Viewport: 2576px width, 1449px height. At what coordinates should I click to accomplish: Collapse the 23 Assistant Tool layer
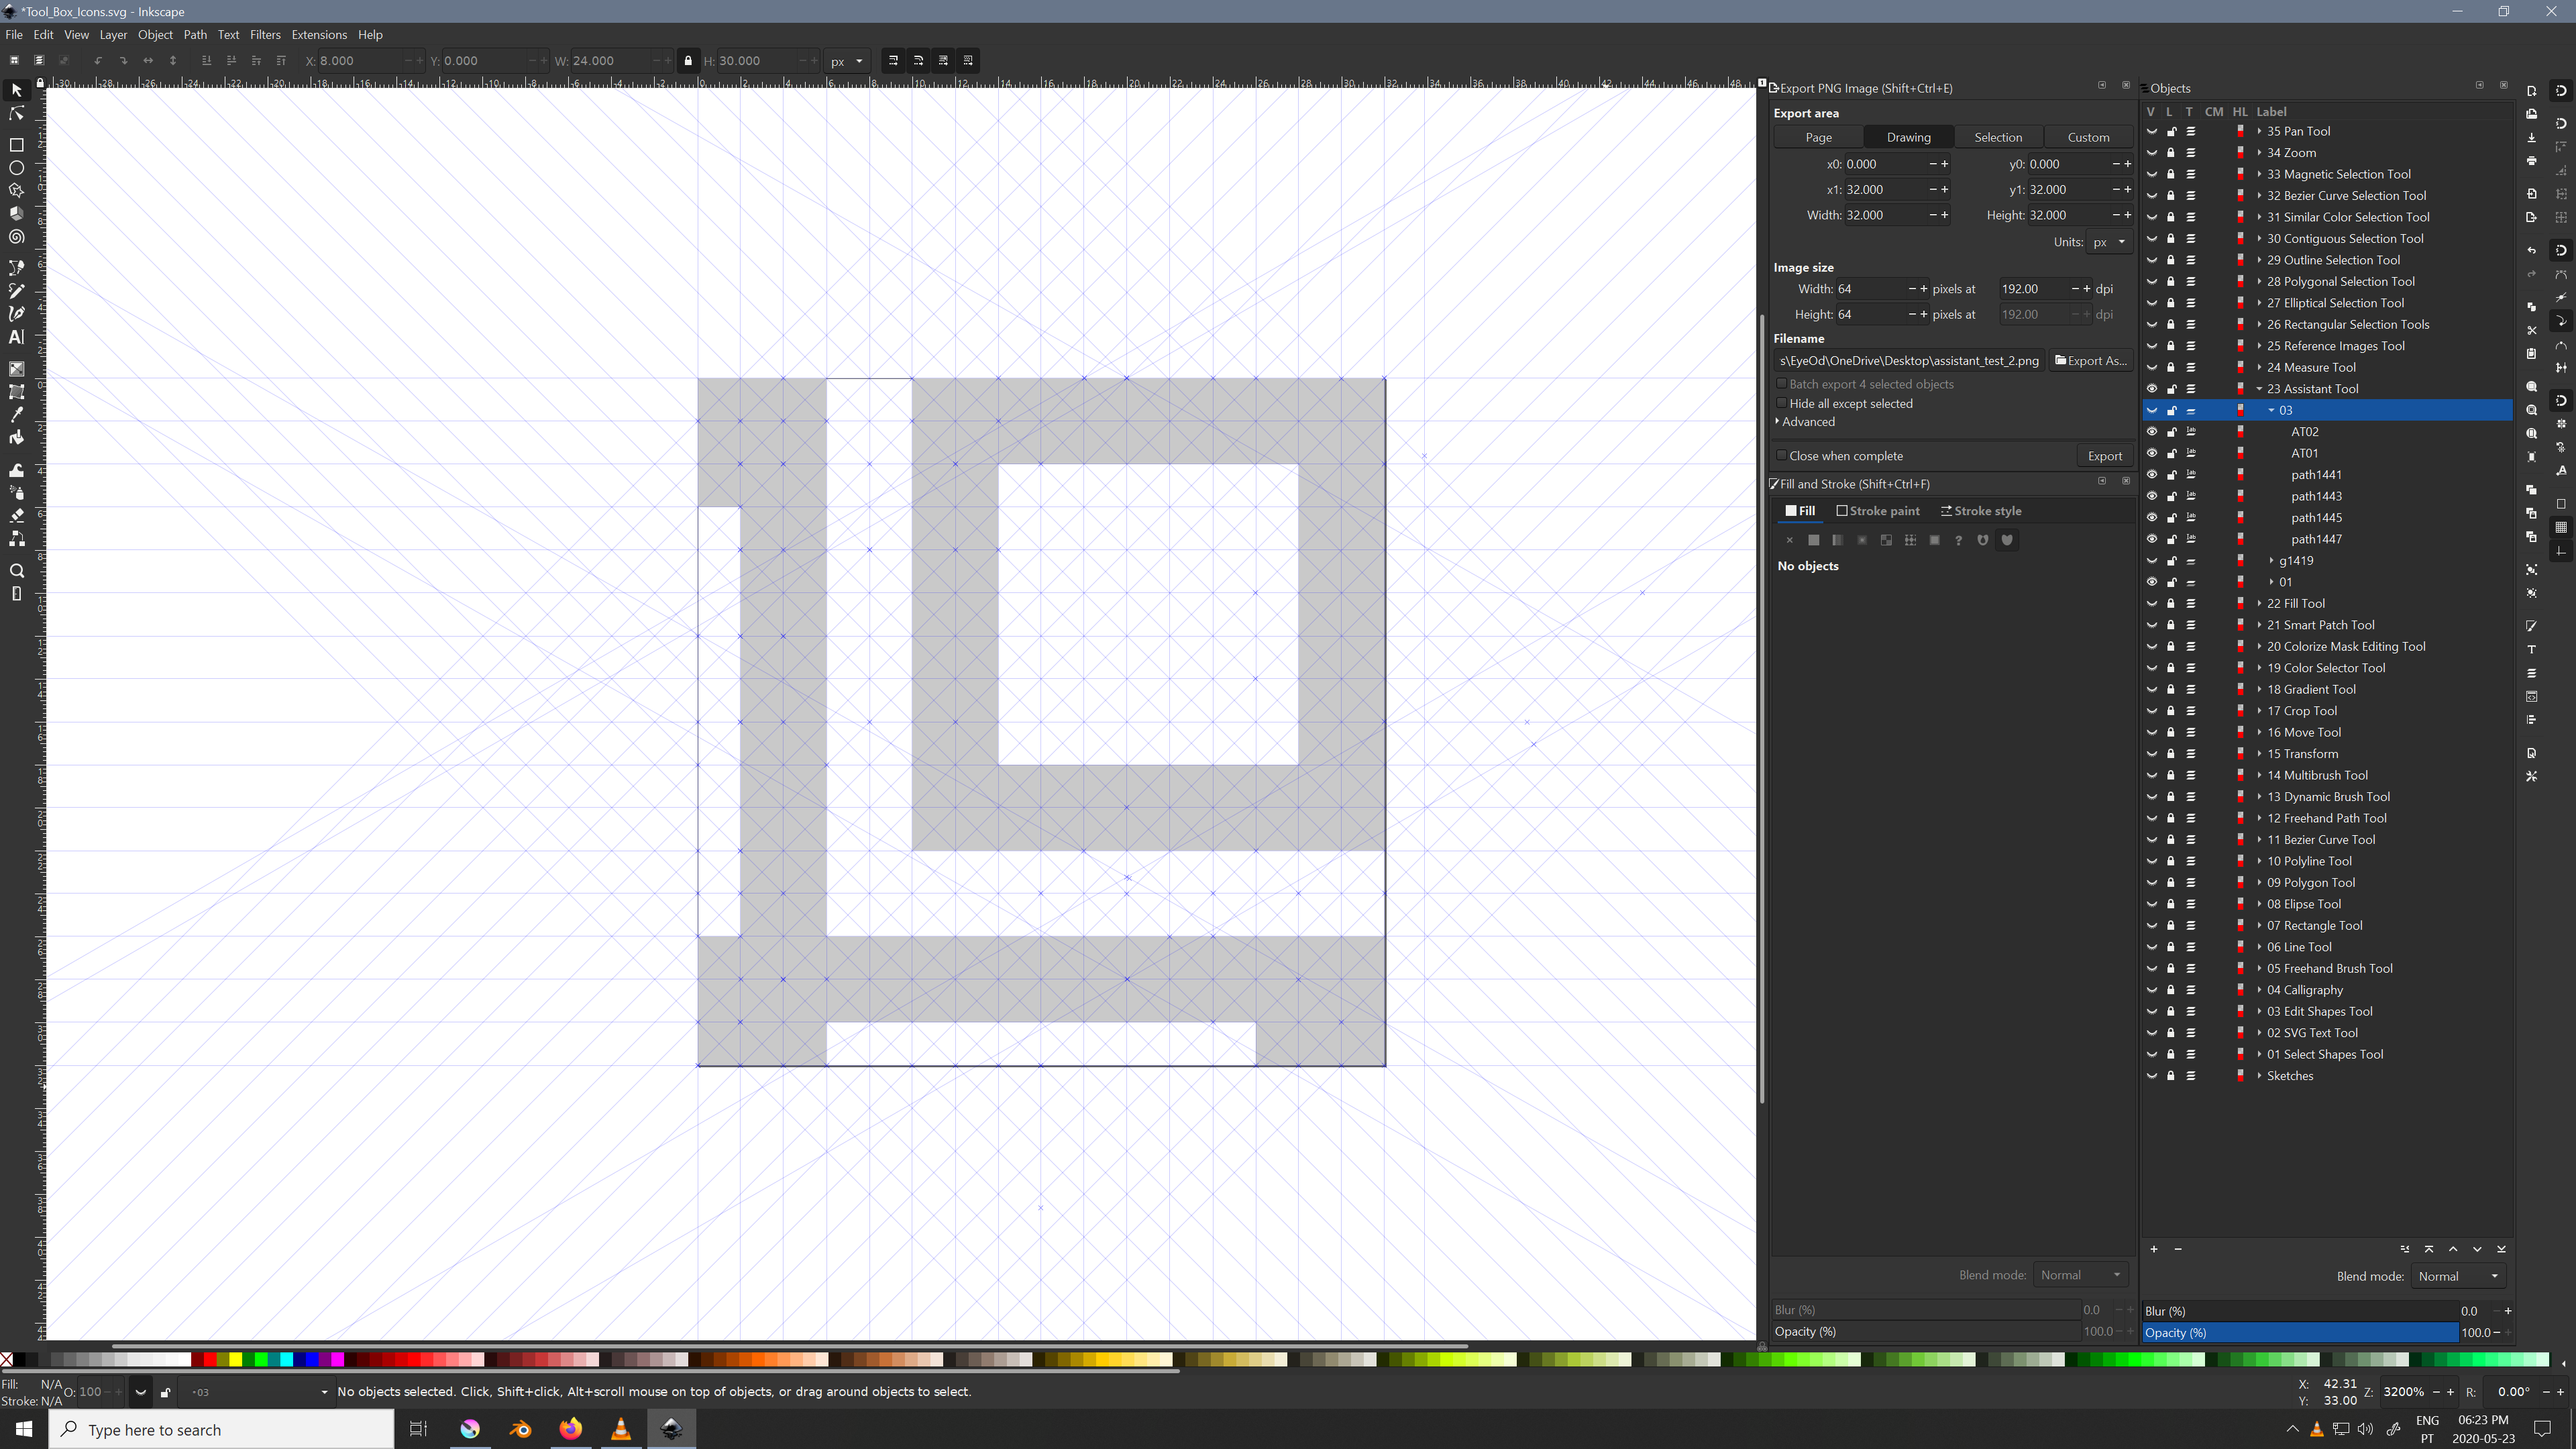tap(2259, 389)
